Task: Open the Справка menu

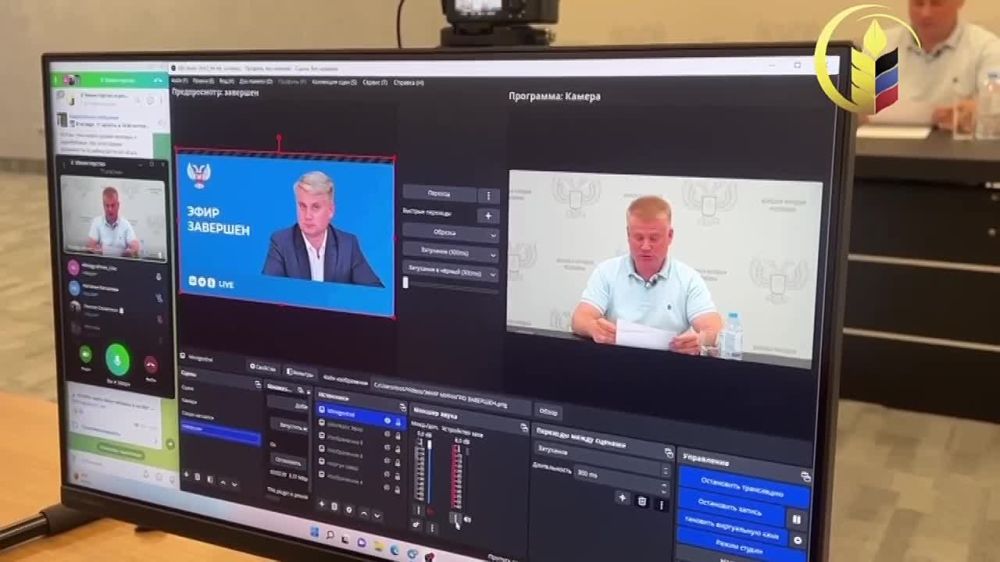Action: 408,82
